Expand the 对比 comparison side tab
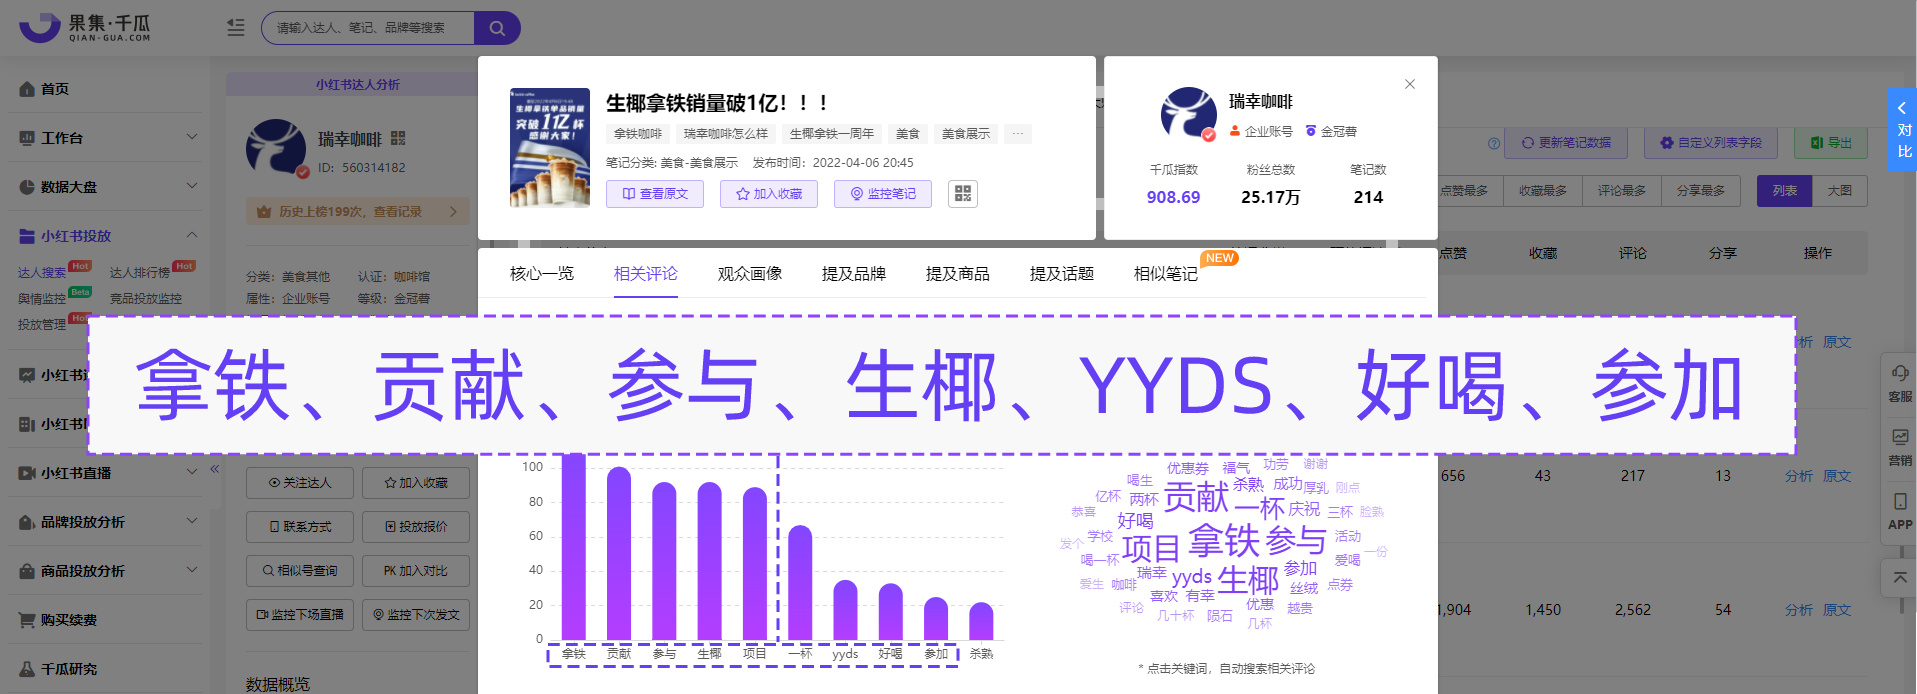Viewport: 1917px width, 694px height. click(1902, 130)
